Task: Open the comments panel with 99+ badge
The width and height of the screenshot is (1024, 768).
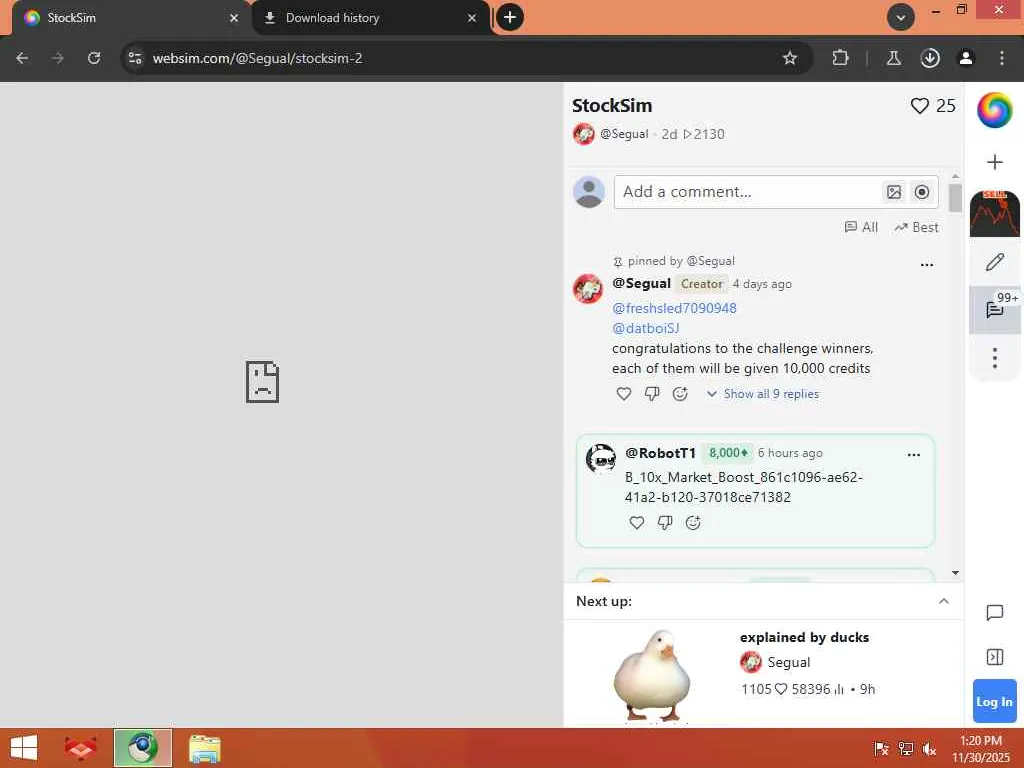Action: tap(995, 308)
